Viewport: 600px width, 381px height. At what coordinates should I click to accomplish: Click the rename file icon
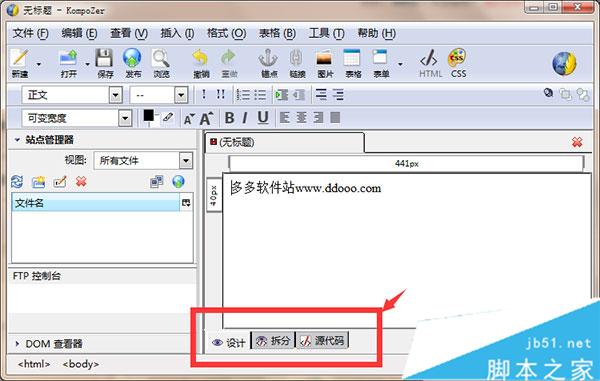(60, 182)
